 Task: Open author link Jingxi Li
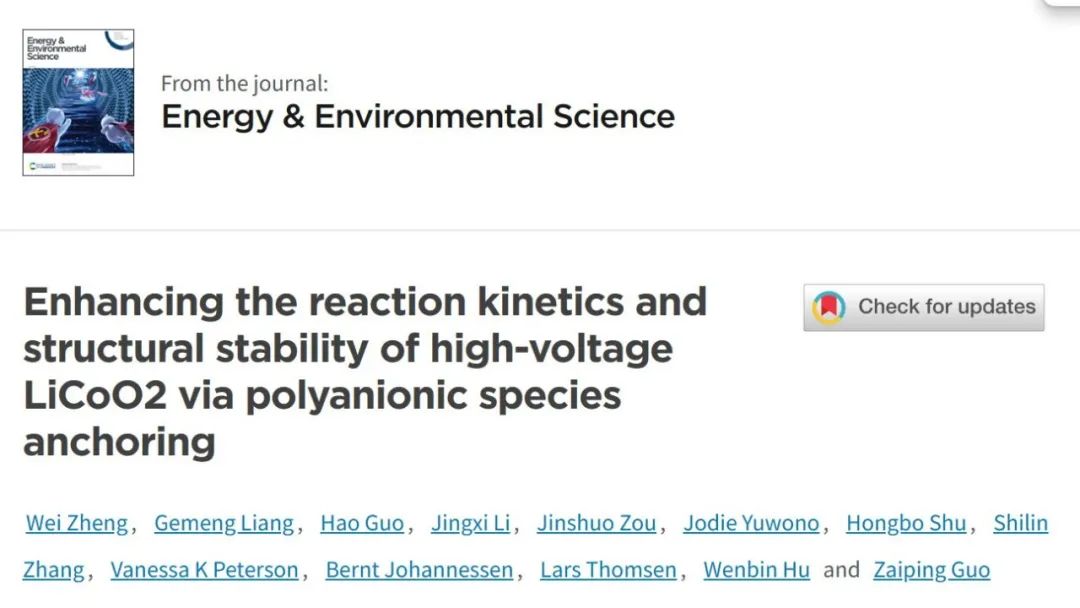470,523
